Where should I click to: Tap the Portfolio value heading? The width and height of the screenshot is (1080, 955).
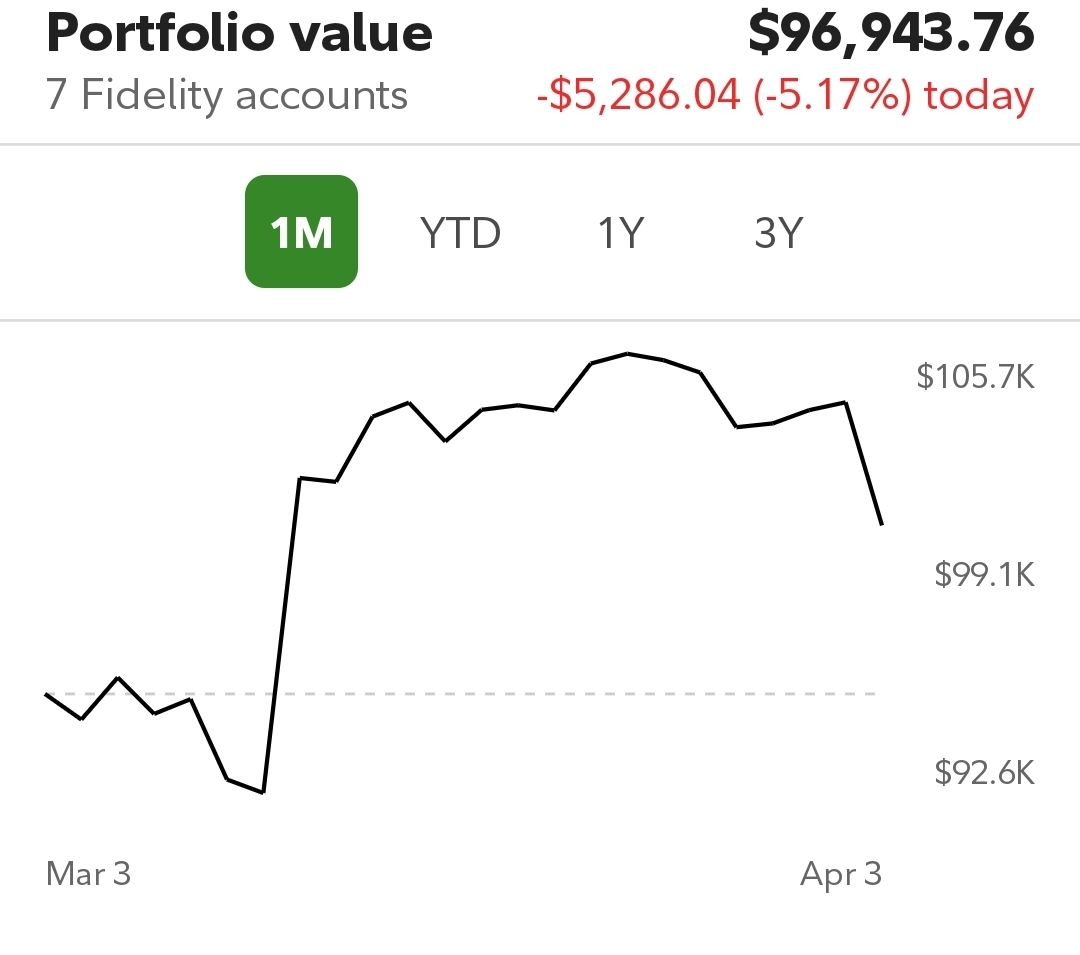239,34
